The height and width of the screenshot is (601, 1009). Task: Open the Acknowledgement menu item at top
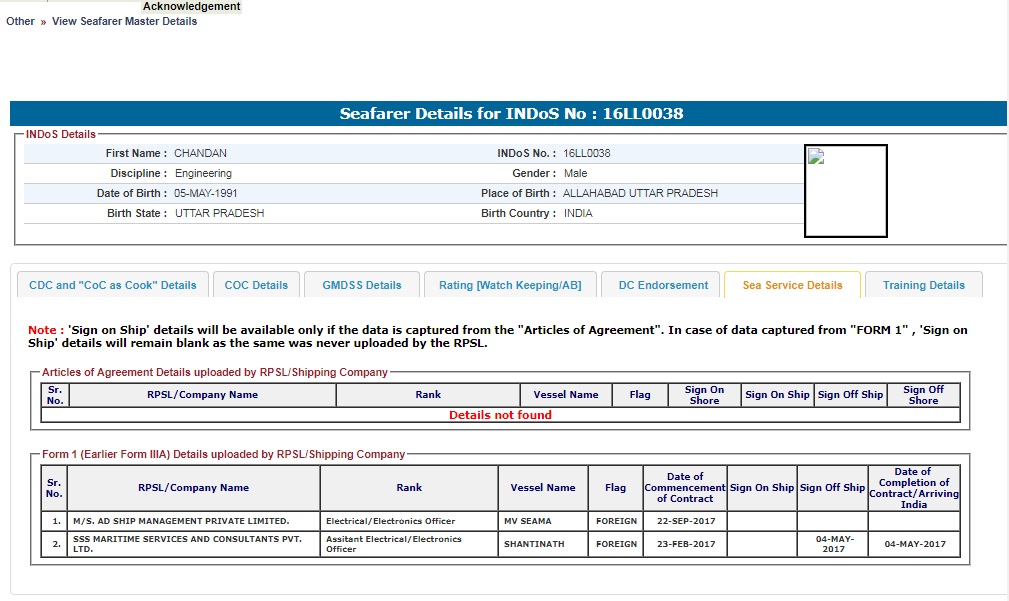tap(191, 6)
